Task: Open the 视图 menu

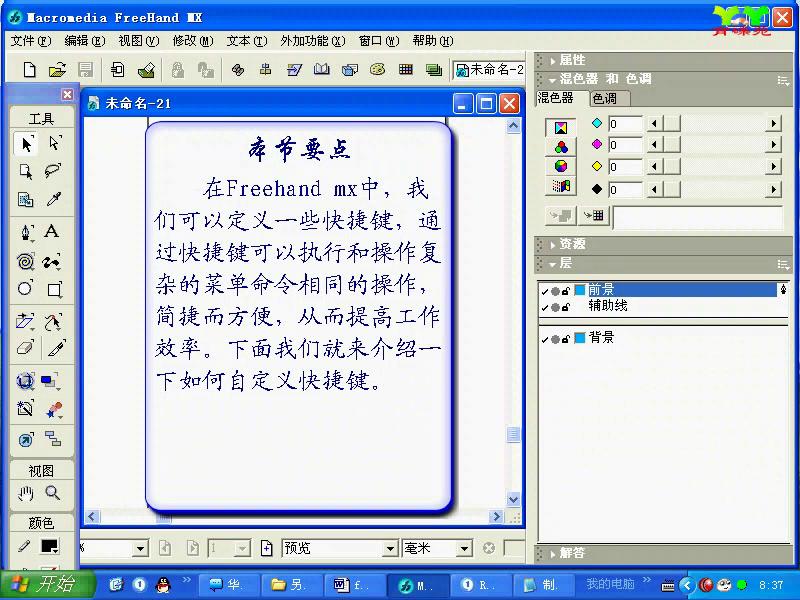Action: [x=139, y=41]
